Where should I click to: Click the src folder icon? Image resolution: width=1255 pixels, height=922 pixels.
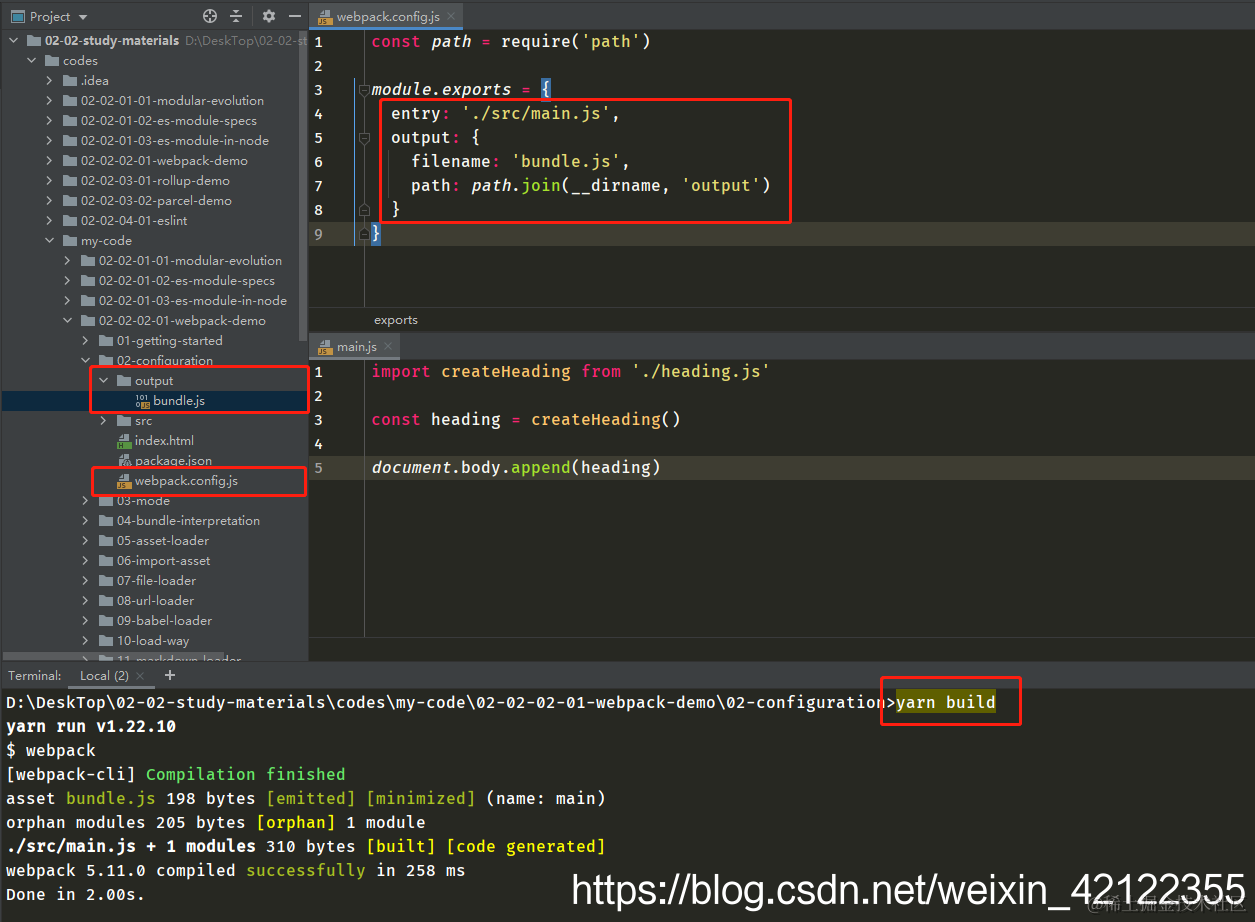[124, 421]
